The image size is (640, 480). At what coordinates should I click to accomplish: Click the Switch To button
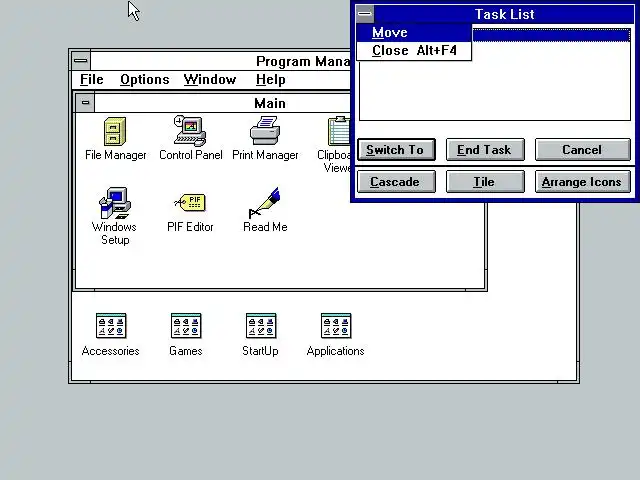point(396,150)
